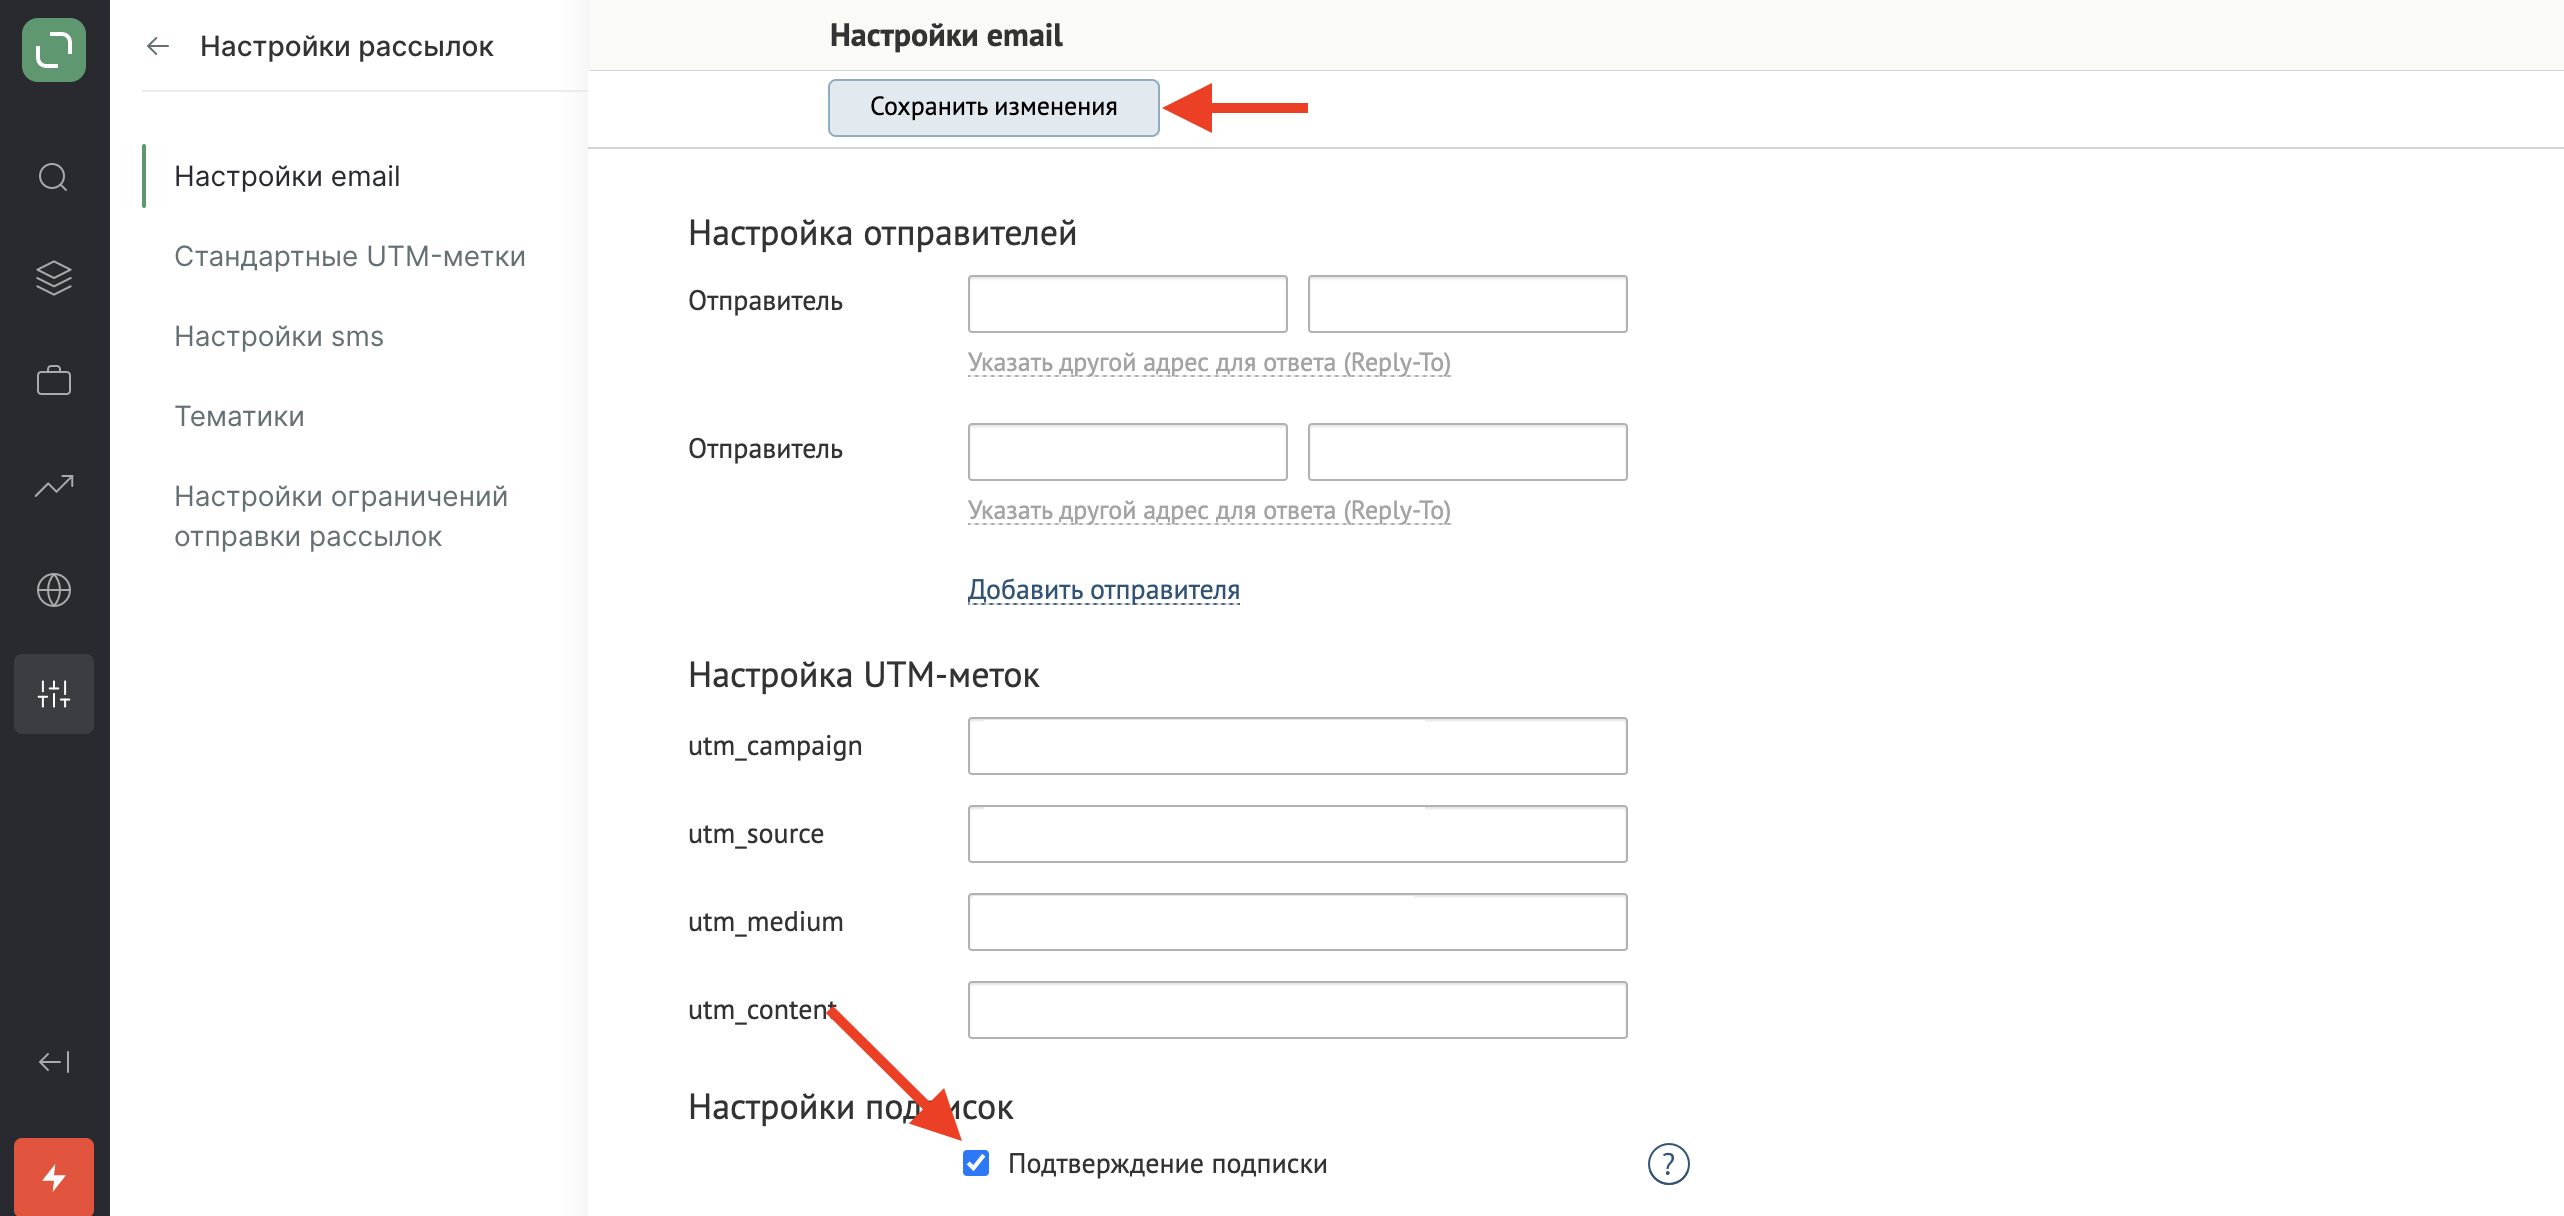Focus first Отправитель left input field
Image resolution: width=2564 pixels, height=1216 pixels.
coord(1128,304)
